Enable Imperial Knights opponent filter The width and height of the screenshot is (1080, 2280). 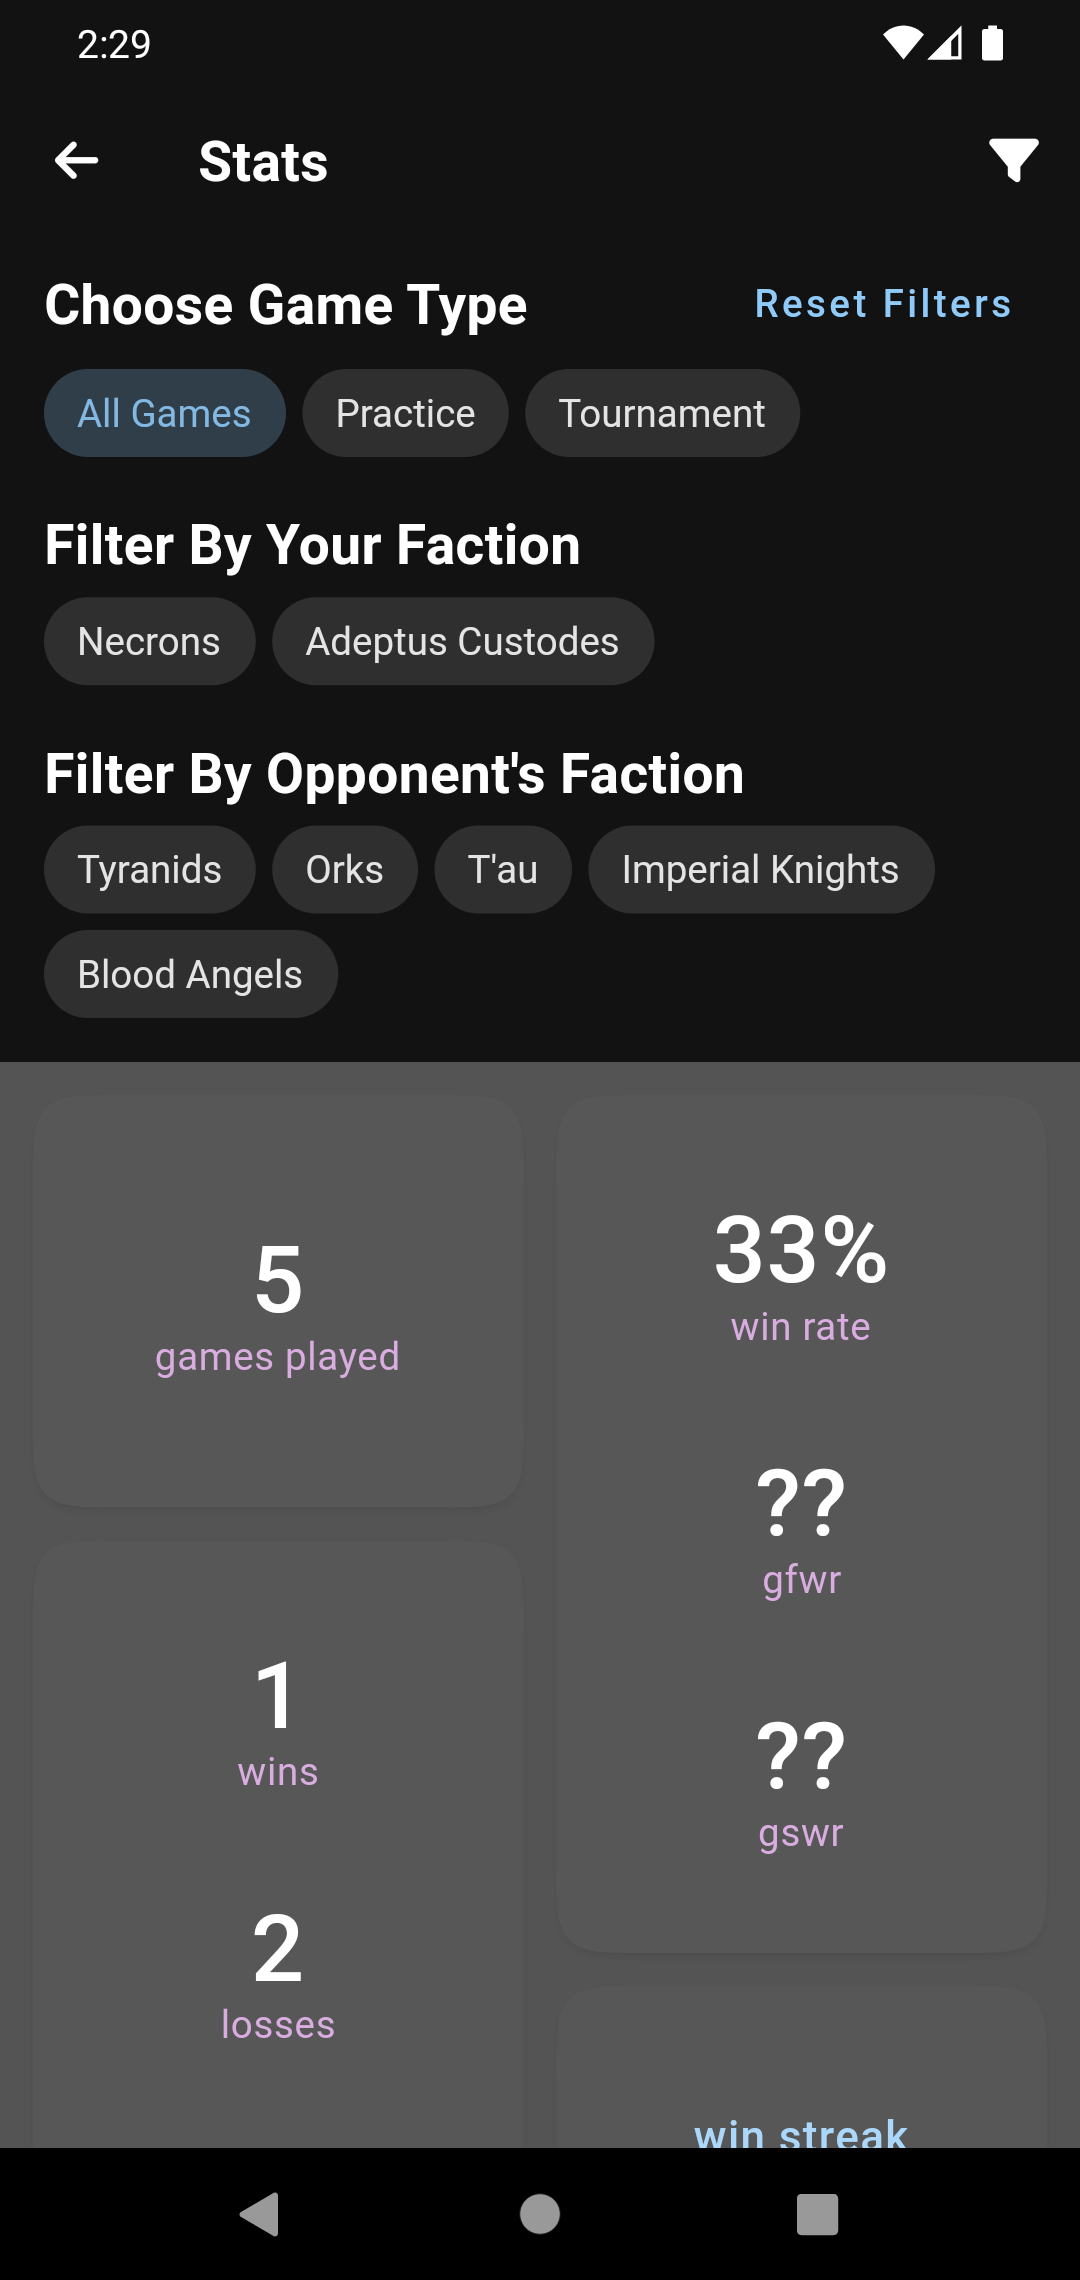tap(760, 870)
